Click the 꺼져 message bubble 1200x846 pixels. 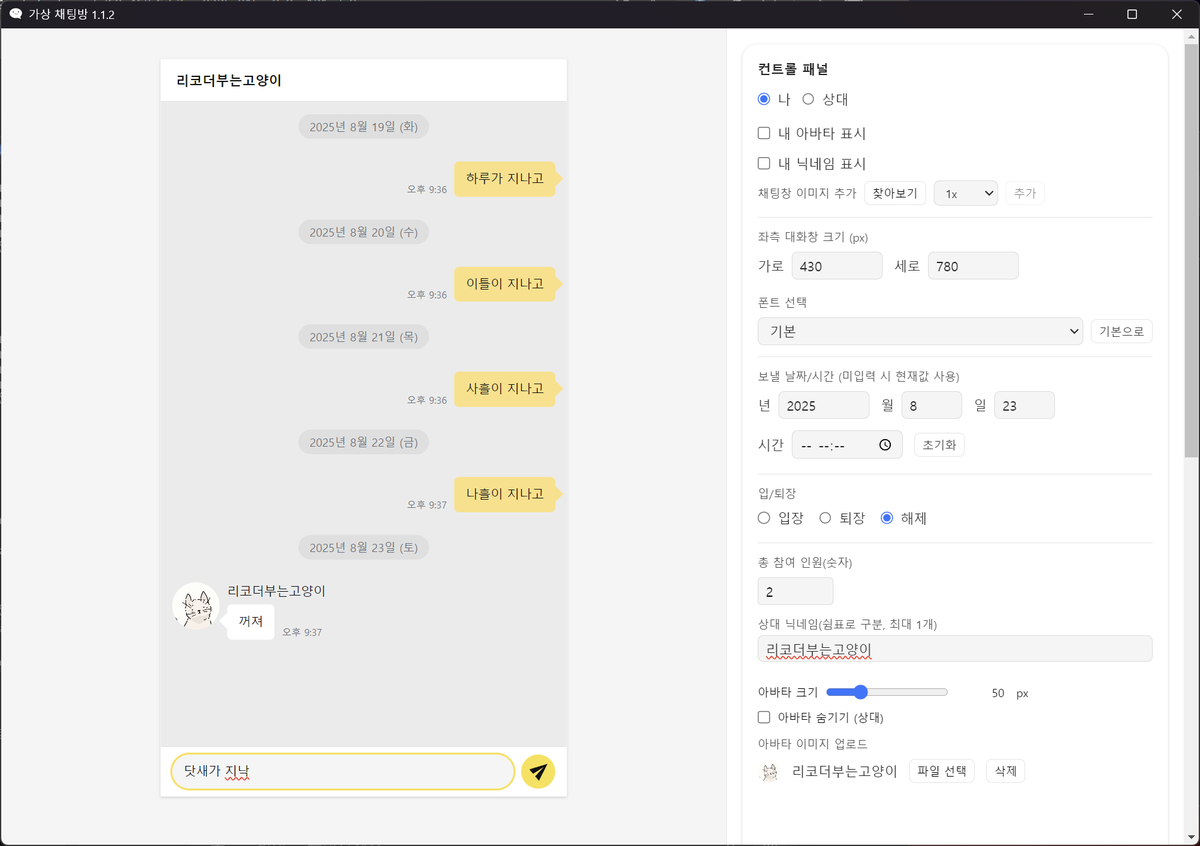tap(250, 622)
